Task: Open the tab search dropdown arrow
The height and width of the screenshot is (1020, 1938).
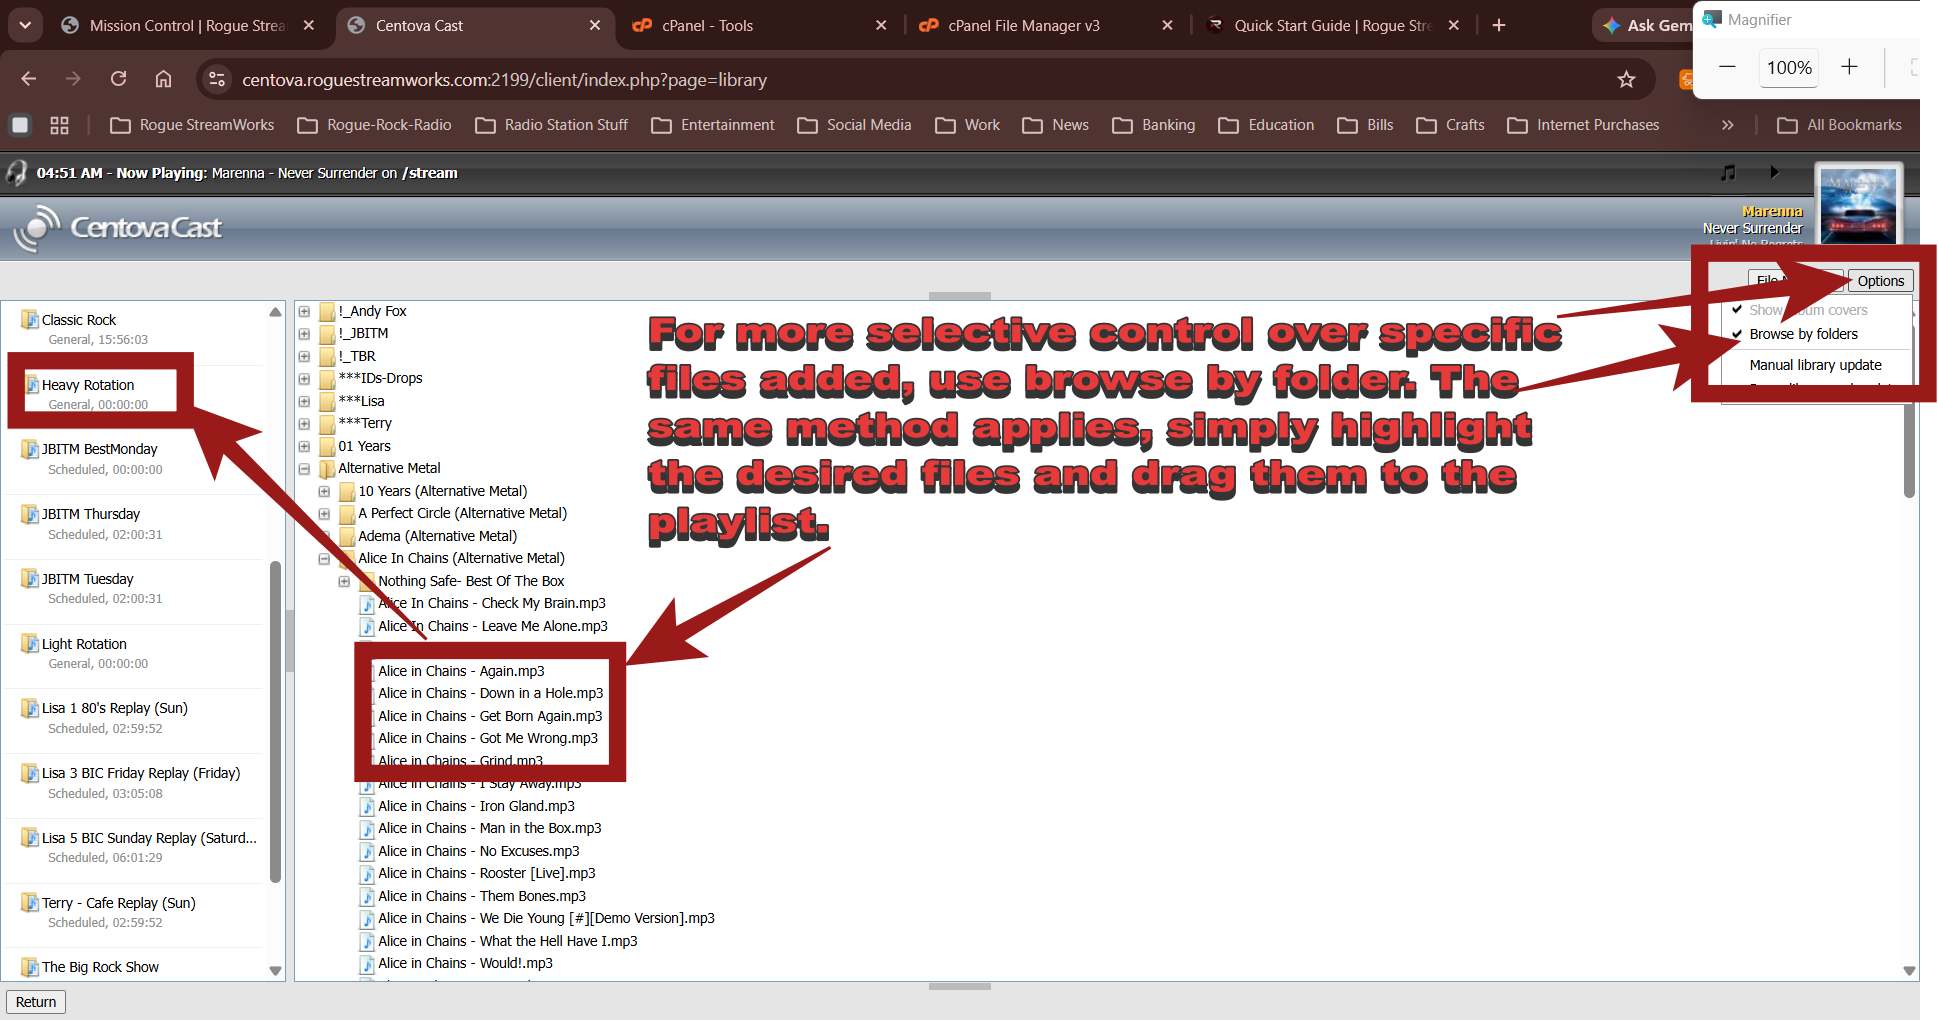Action: click(x=25, y=25)
